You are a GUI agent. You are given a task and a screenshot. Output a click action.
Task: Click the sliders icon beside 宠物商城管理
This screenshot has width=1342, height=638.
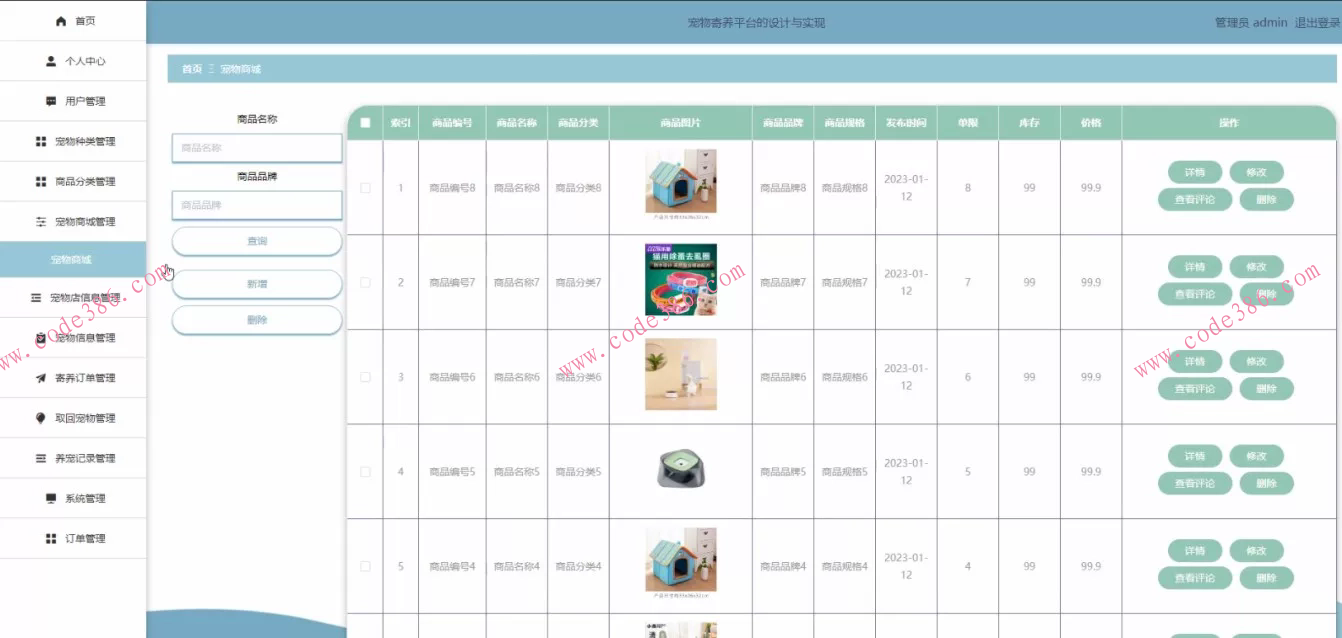41,221
